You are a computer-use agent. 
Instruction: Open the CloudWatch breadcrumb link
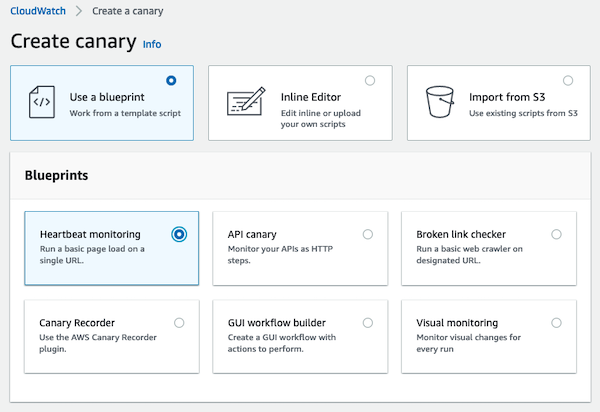[x=38, y=11]
